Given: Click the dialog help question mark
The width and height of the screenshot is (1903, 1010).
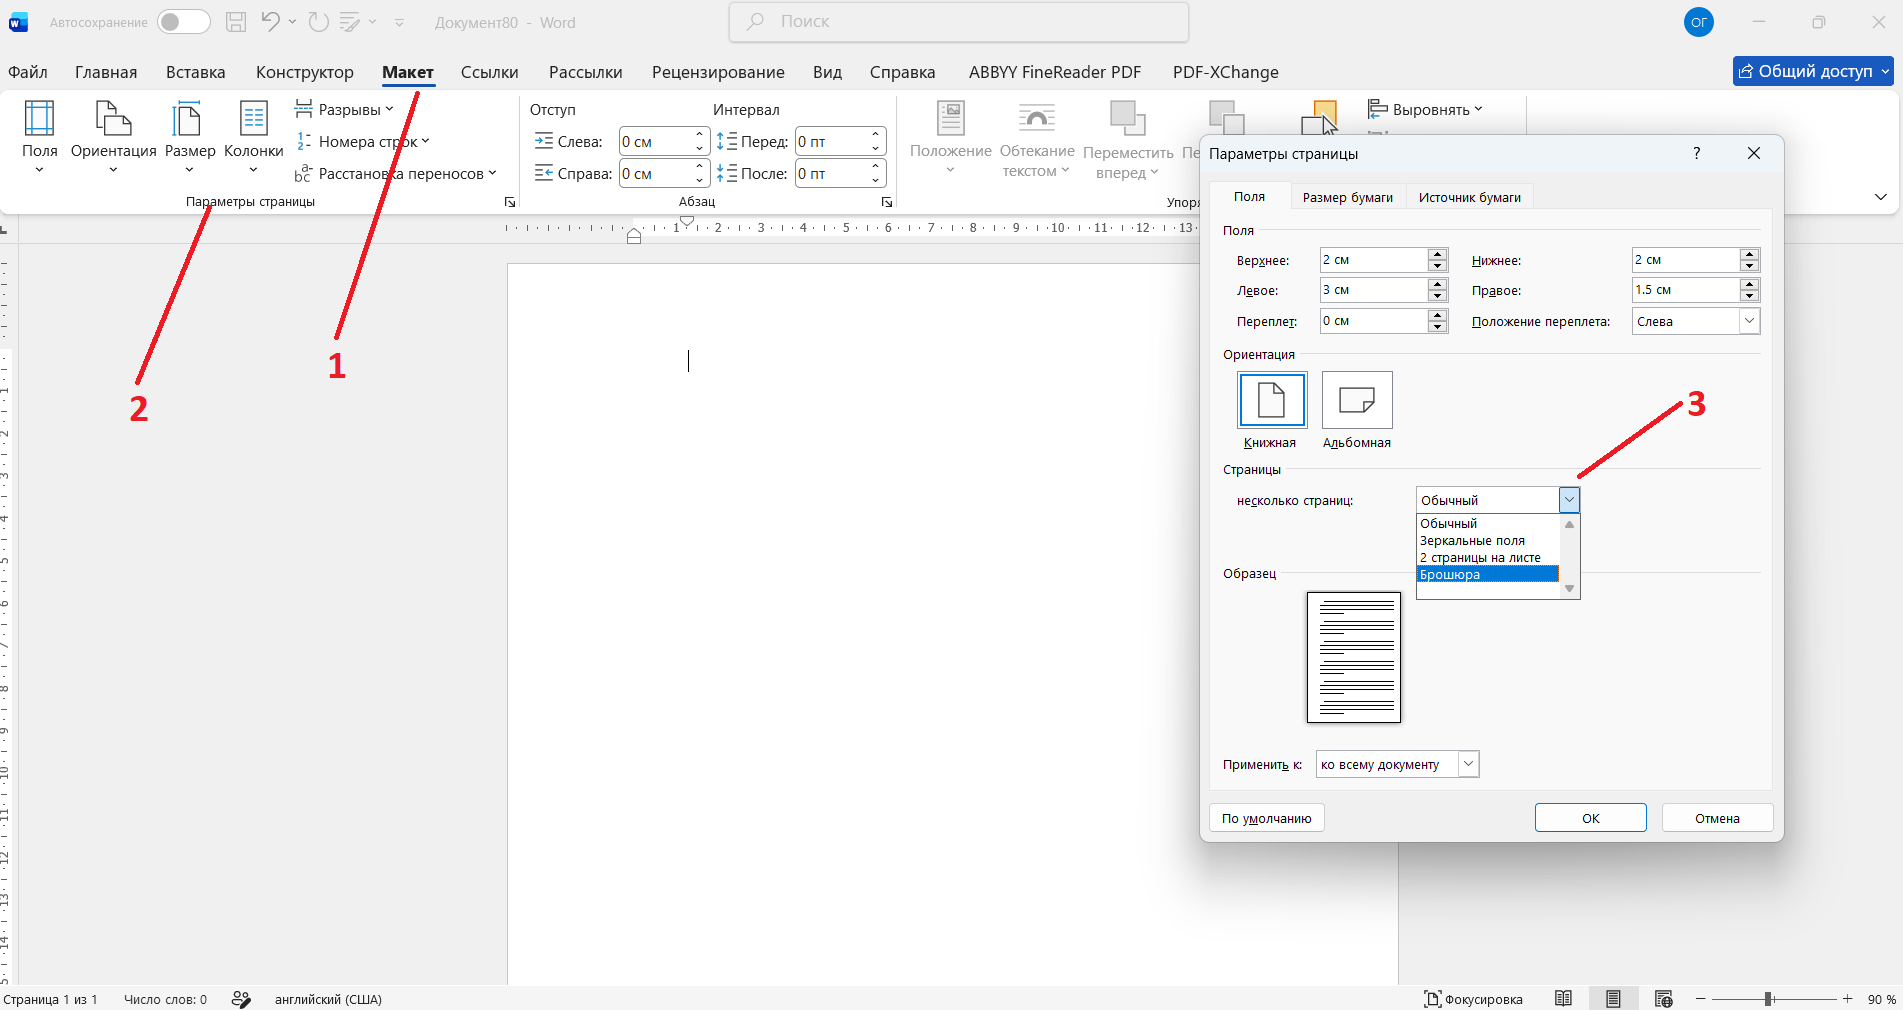Looking at the screenshot, I should [1696, 153].
